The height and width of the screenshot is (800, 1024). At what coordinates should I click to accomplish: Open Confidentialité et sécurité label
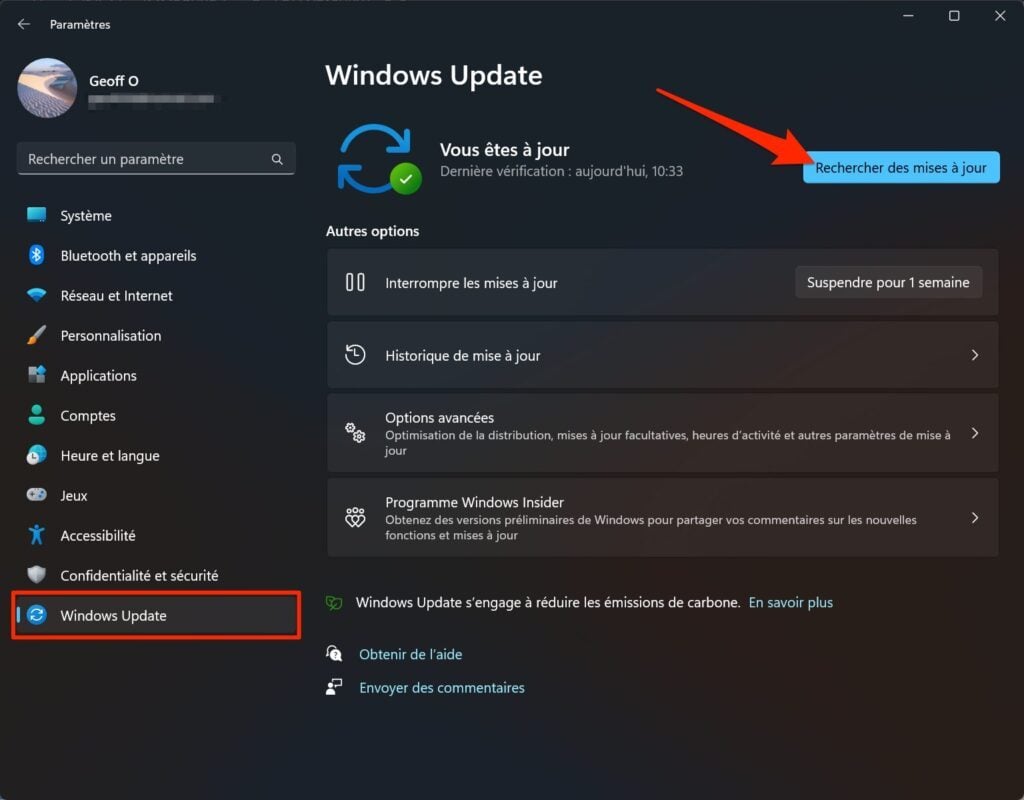[x=139, y=575]
